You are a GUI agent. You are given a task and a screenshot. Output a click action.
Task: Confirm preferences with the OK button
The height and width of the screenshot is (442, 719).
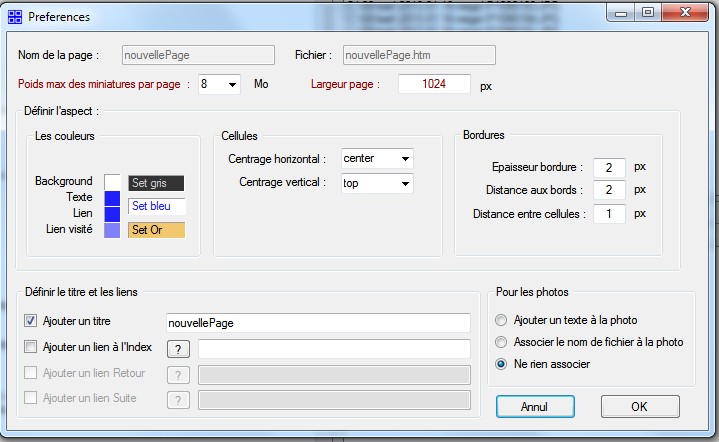pos(640,406)
